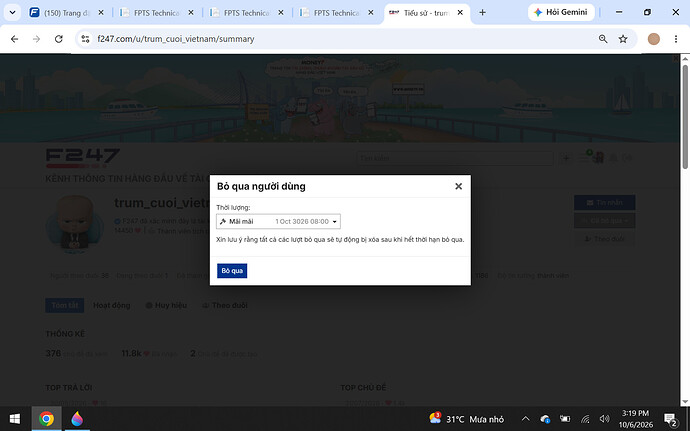Open the zoom magnifier icon in address bar
The height and width of the screenshot is (431, 690).
[603, 39]
